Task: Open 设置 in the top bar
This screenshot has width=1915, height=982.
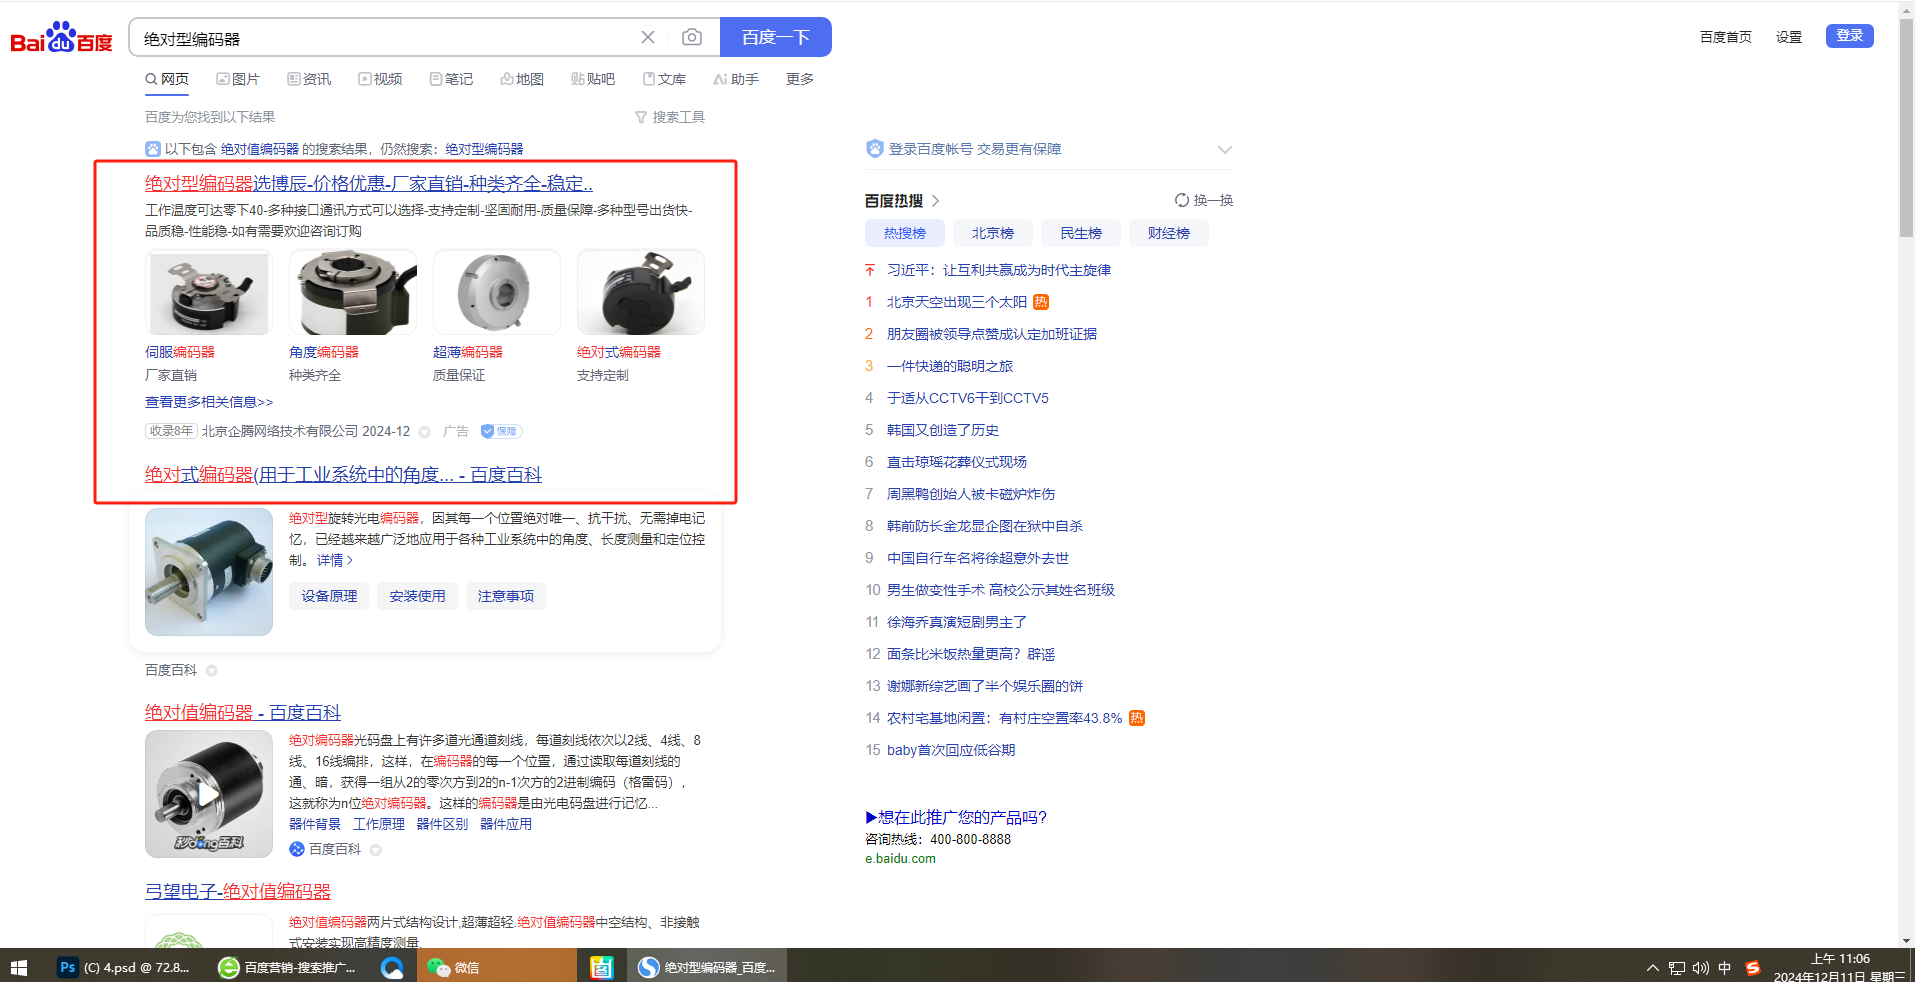Action: click(x=1789, y=37)
